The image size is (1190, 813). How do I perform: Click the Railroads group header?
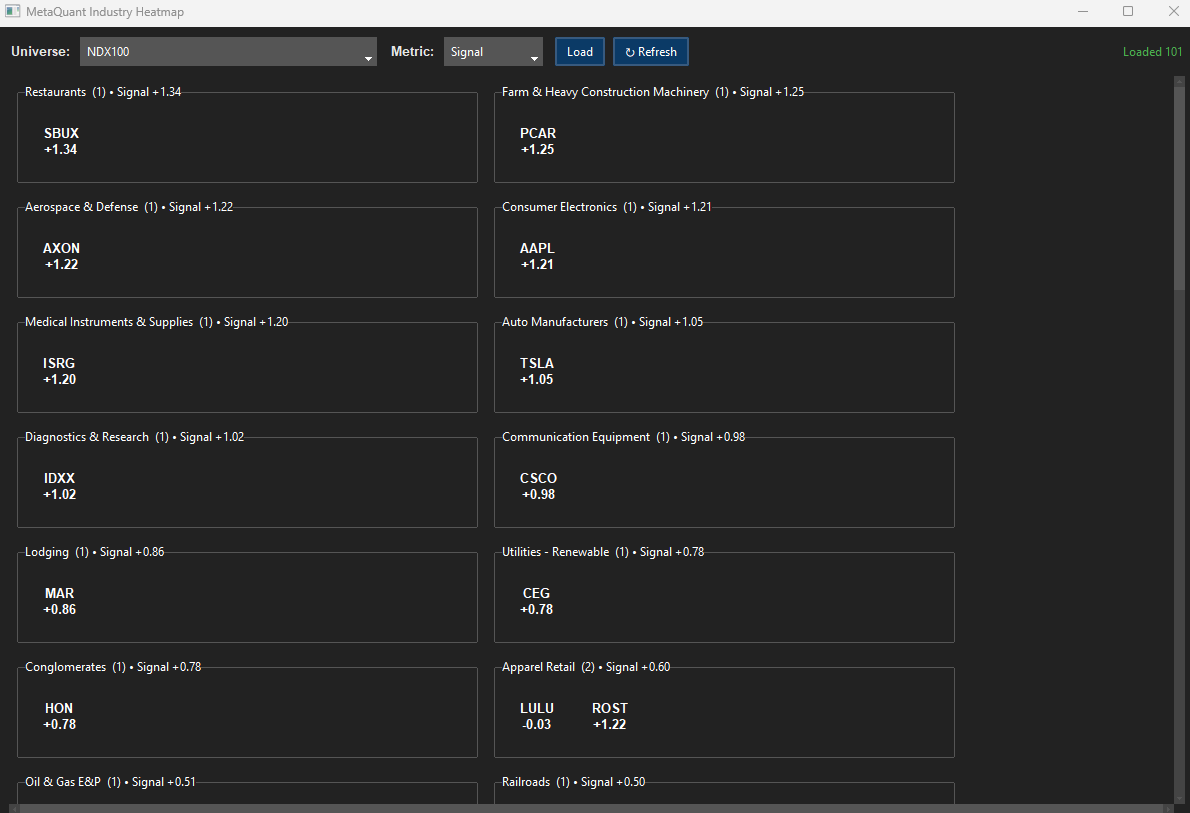(x=574, y=782)
